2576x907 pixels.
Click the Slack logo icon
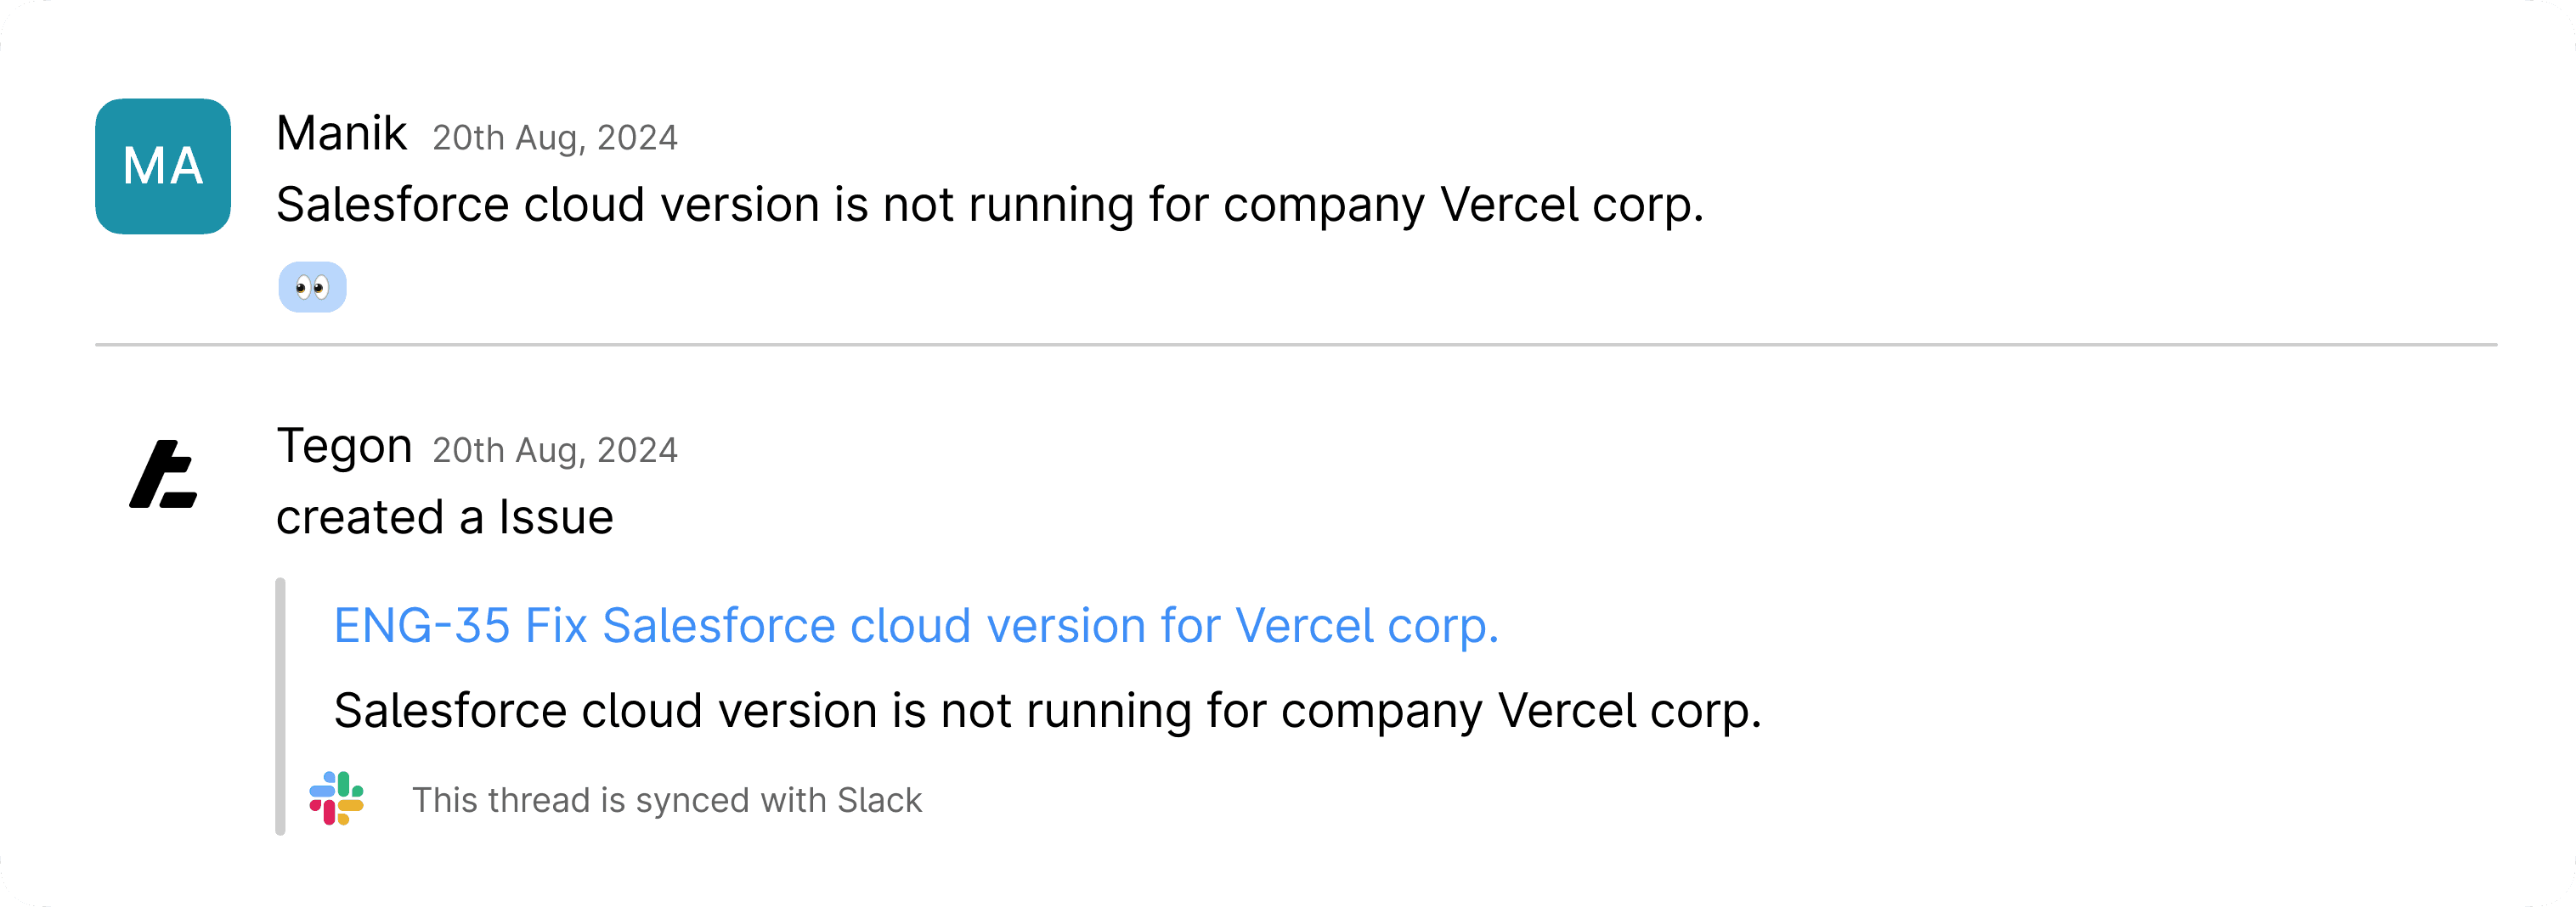coord(336,798)
